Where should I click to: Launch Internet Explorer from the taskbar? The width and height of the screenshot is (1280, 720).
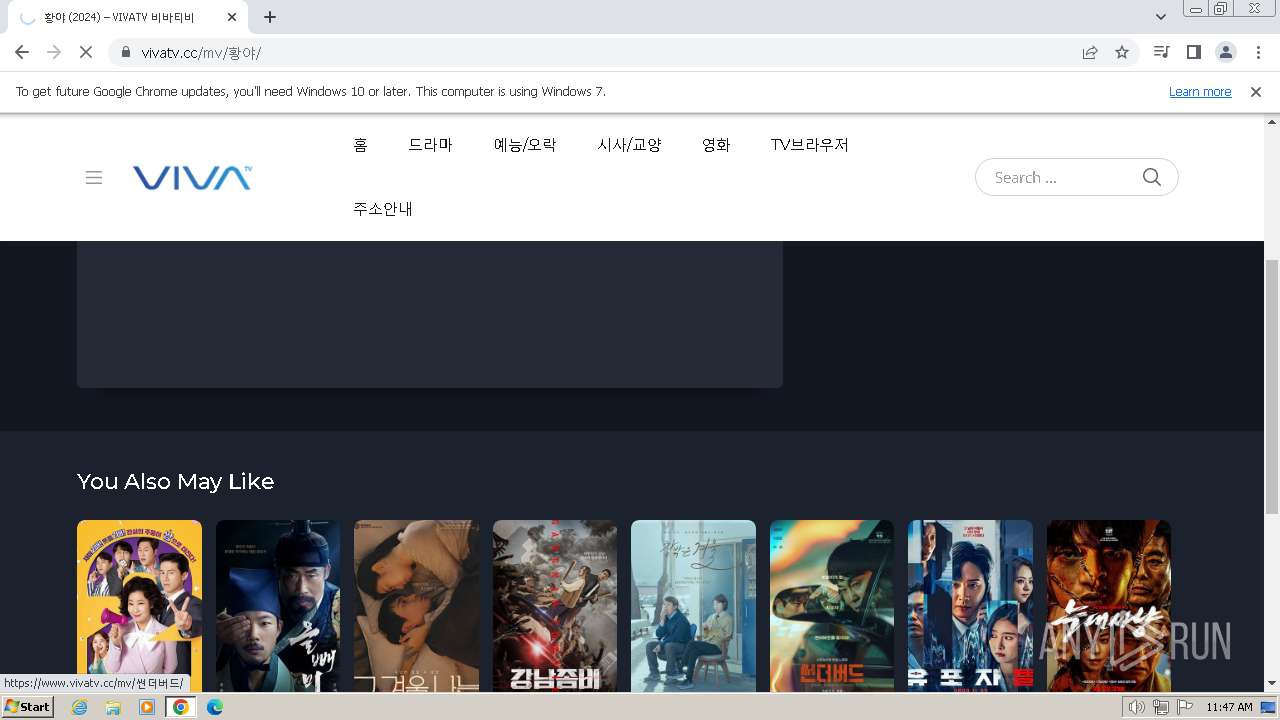(80, 707)
